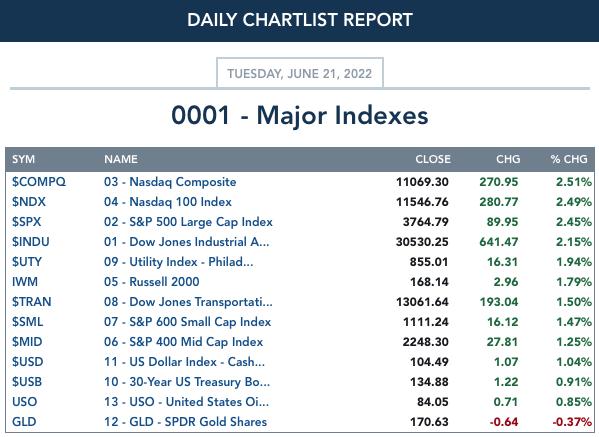Sort by the SYM column header
Screen dimensions: 599x437
pyautogui.click(x=23, y=159)
